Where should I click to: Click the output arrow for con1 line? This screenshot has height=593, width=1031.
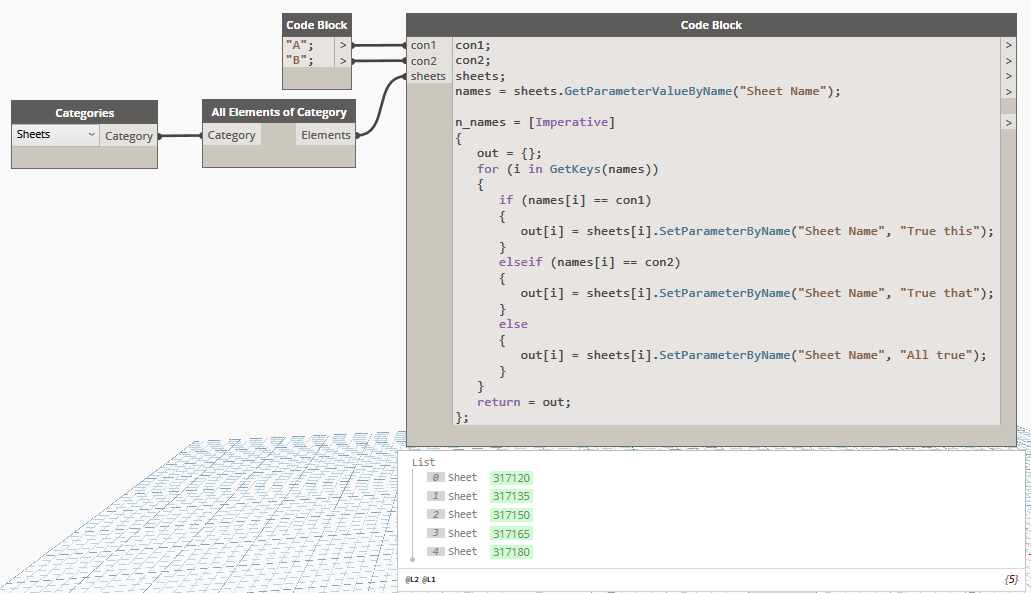1009,45
